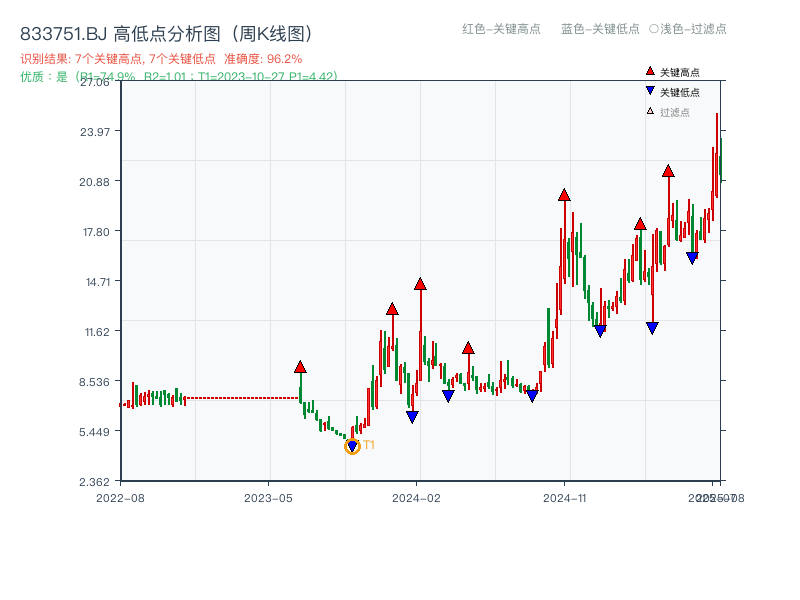Screen dimensions: 800x600
Task: Select red high marker at the 2024-11 gridline
Action: click(x=564, y=194)
